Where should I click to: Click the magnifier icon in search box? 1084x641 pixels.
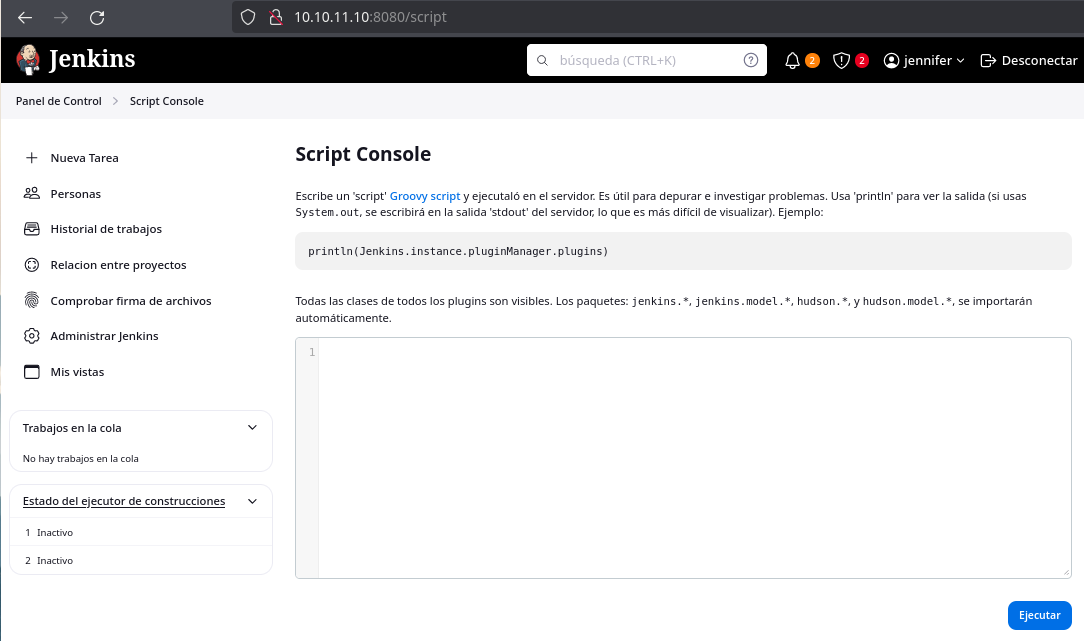(x=543, y=60)
